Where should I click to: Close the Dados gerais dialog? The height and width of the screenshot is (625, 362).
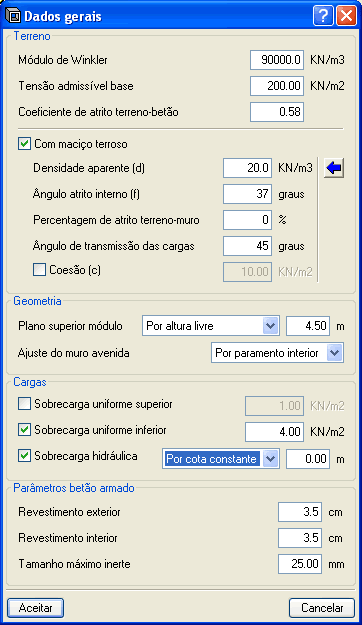click(x=346, y=16)
